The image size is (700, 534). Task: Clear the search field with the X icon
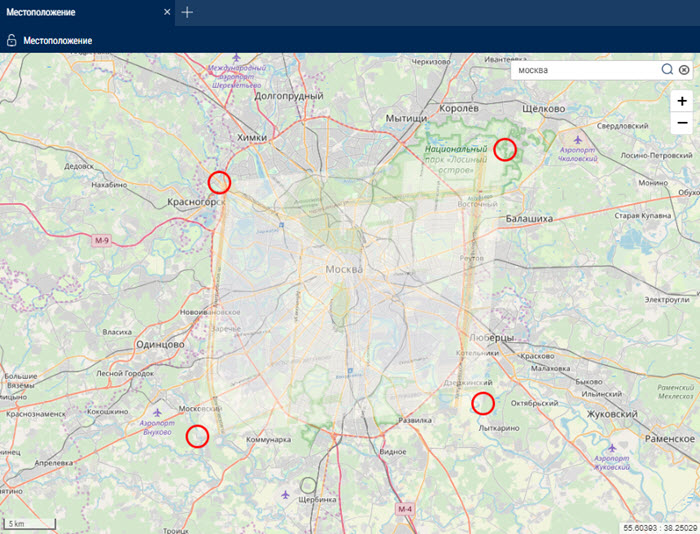click(x=684, y=70)
